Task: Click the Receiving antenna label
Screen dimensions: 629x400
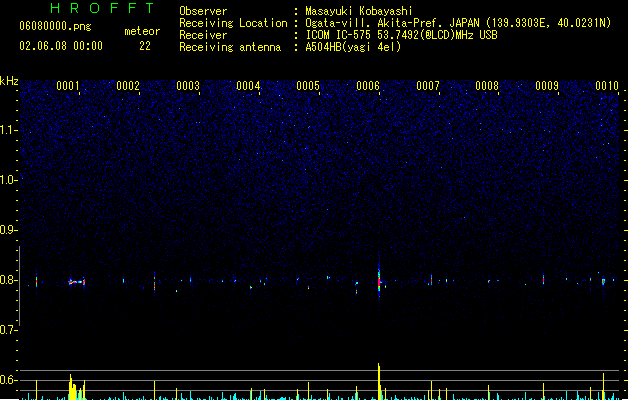Action: tap(230, 47)
